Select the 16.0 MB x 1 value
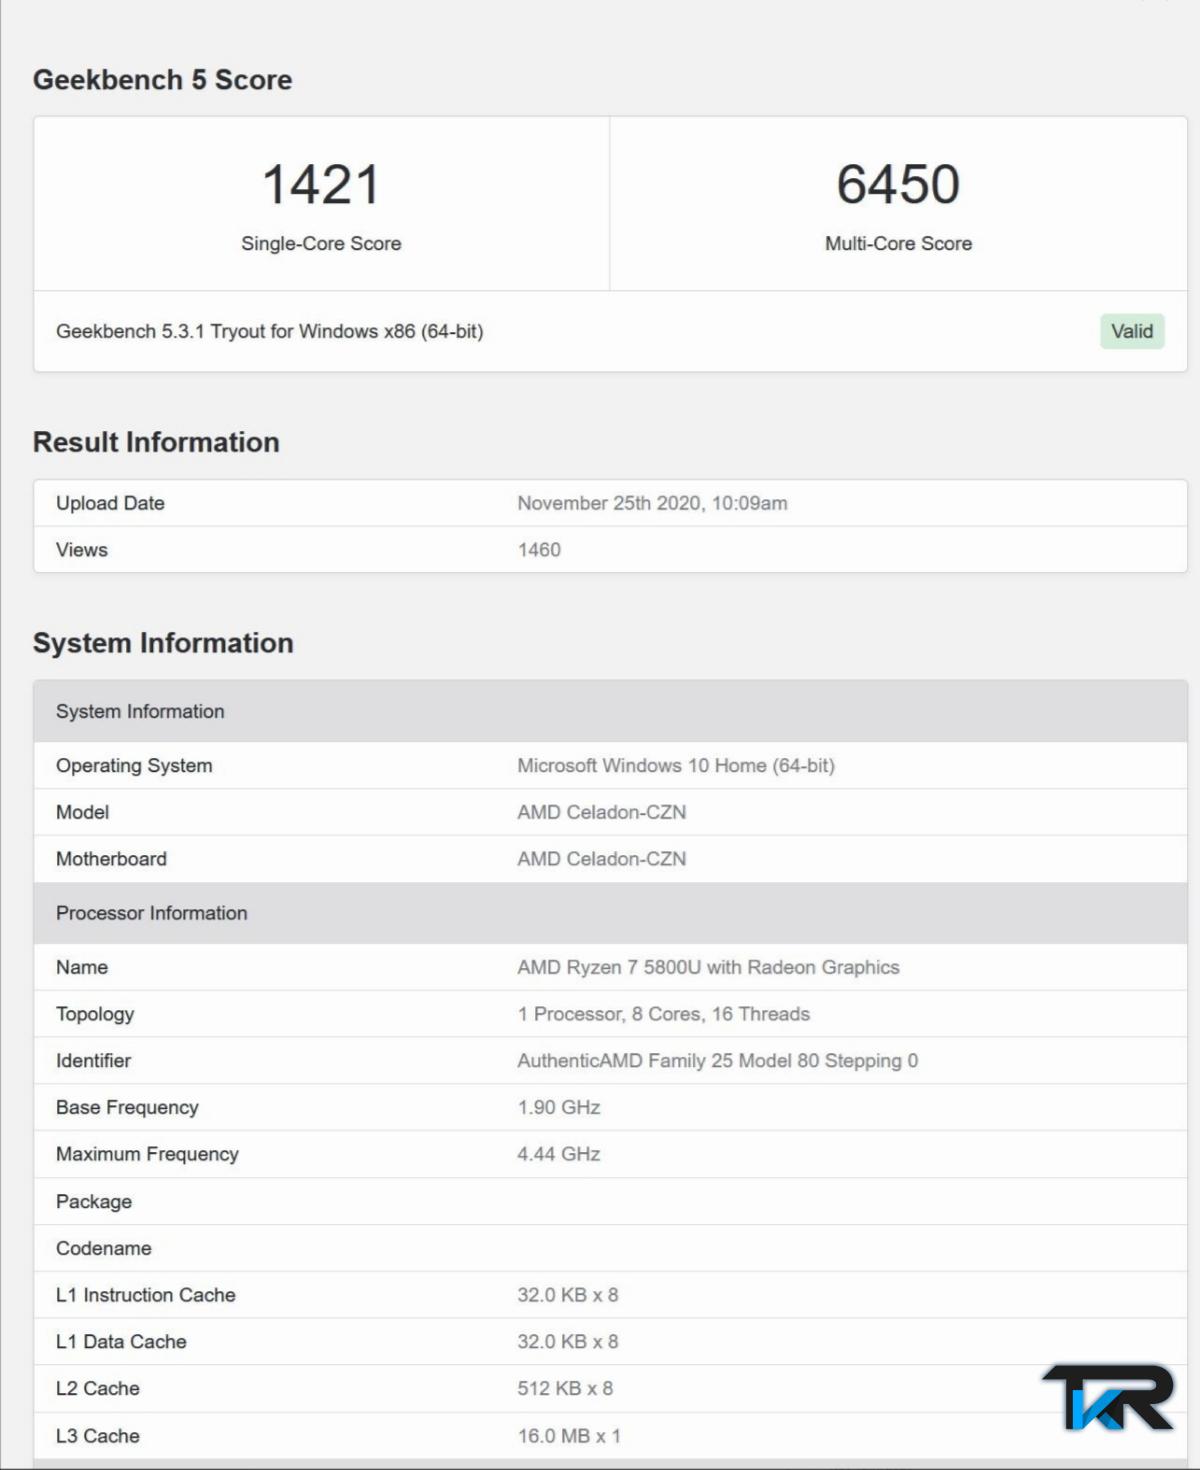 pyautogui.click(x=569, y=1436)
